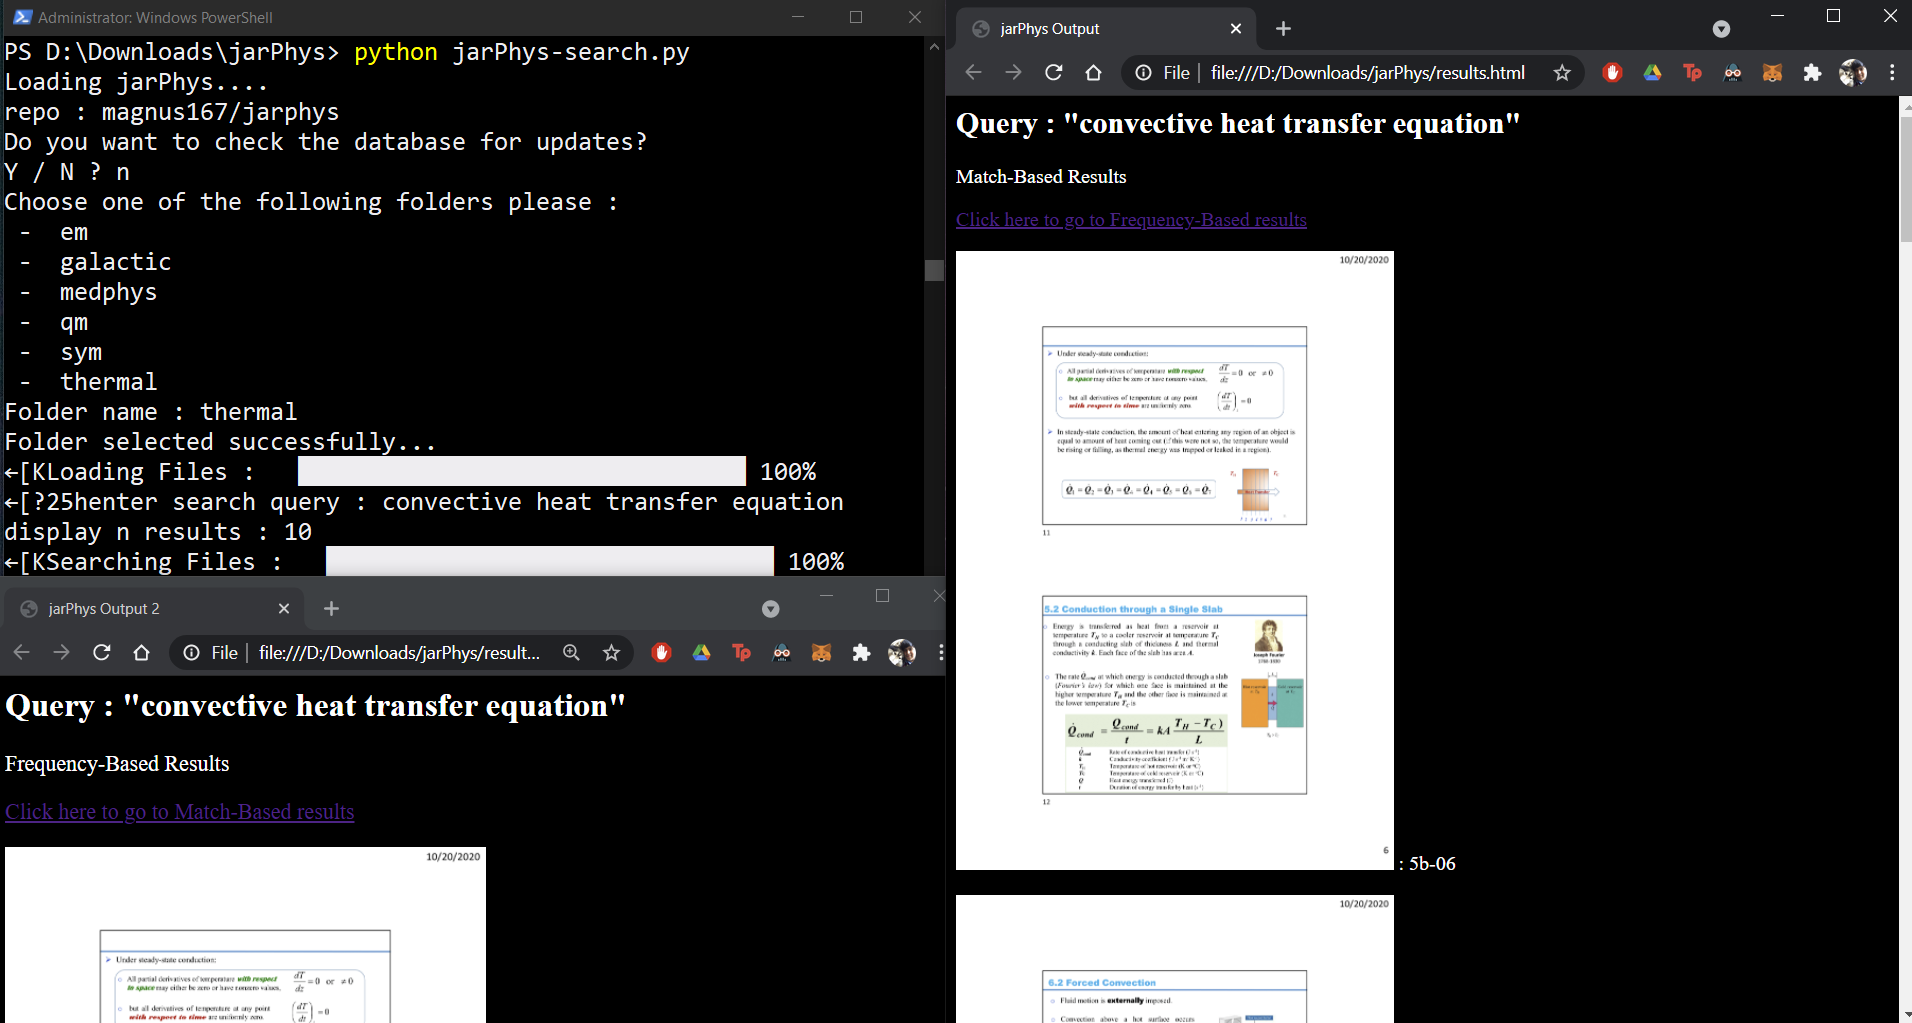Toggle the bookmark star for results.html
Screen dimensions: 1912x1023
[x=1563, y=72]
